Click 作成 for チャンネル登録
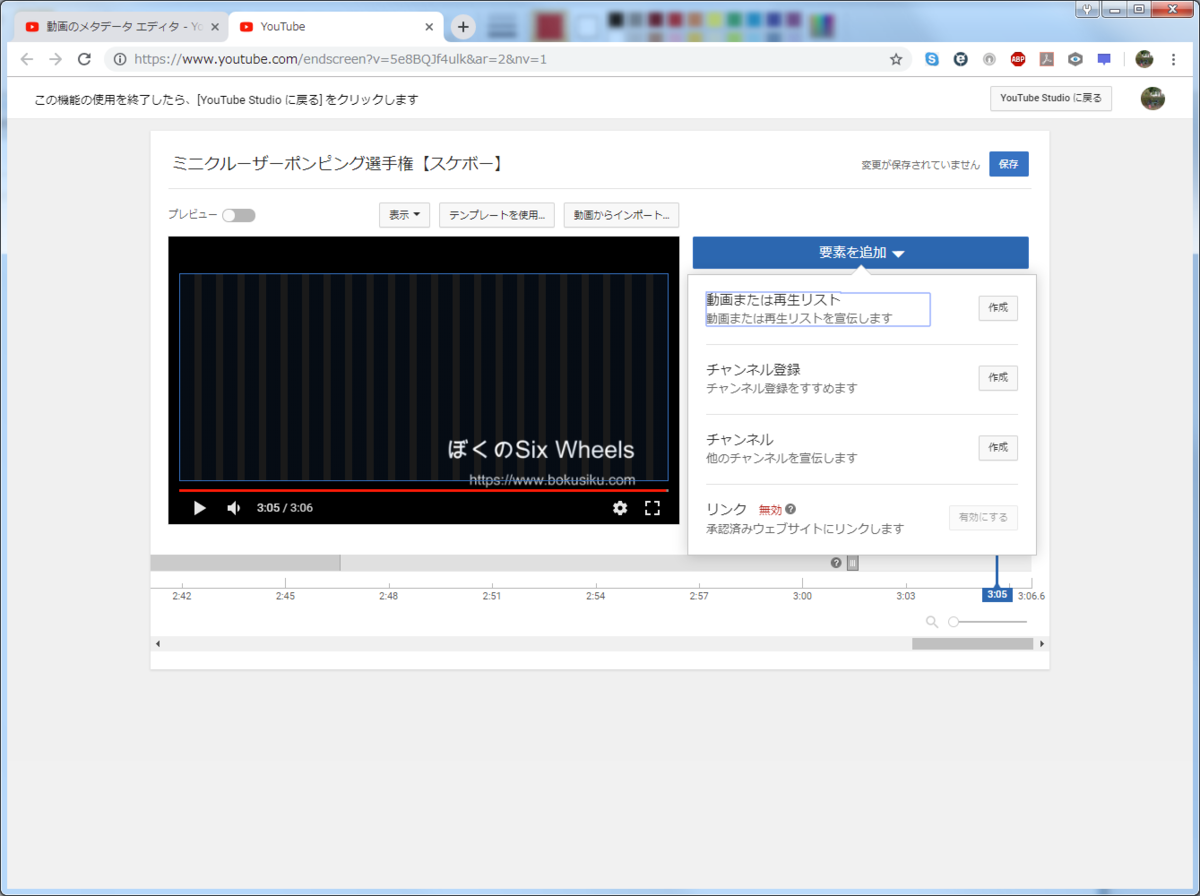This screenshot has height=896, width=1200. coord(998,378)
